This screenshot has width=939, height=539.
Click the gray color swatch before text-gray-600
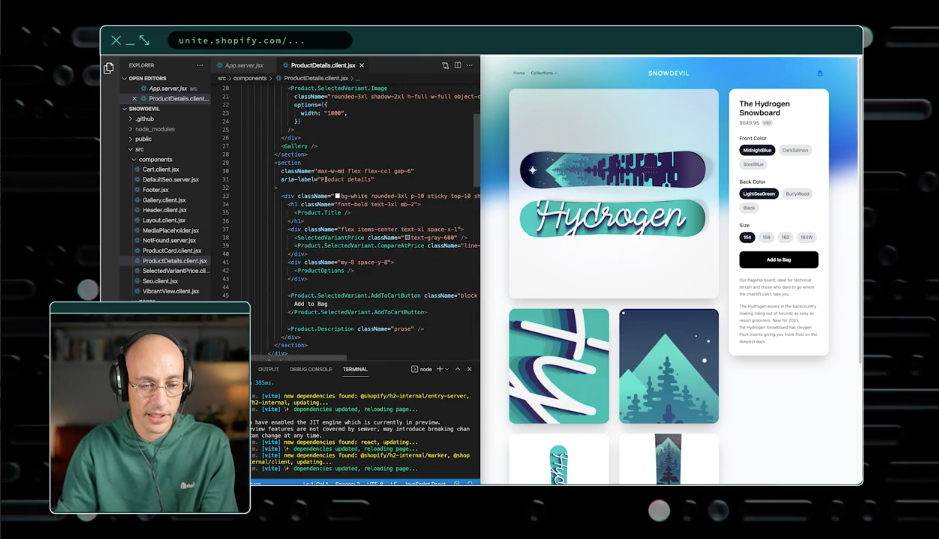(407, 238)
